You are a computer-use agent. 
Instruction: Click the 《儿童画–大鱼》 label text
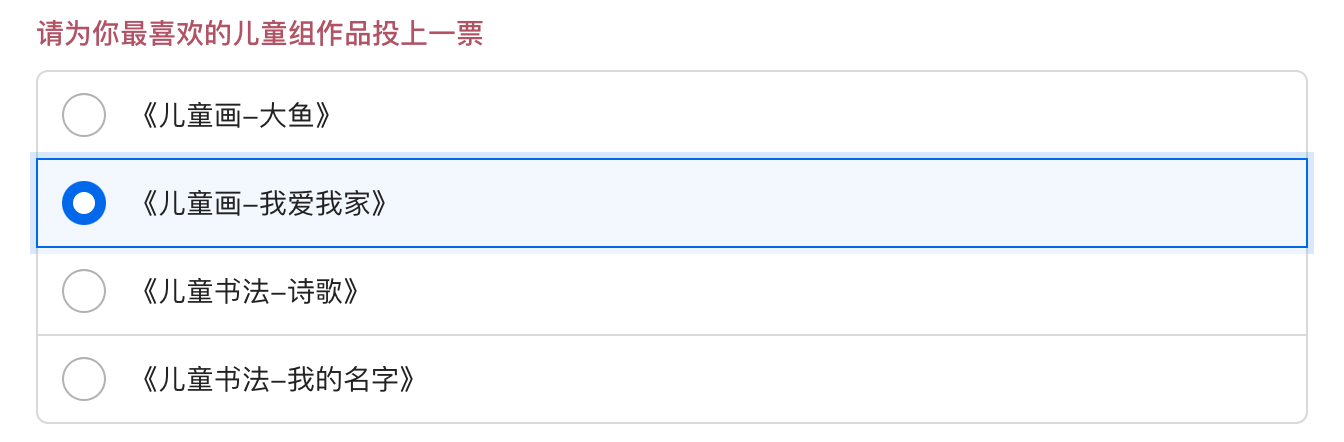tap(236, 116)
